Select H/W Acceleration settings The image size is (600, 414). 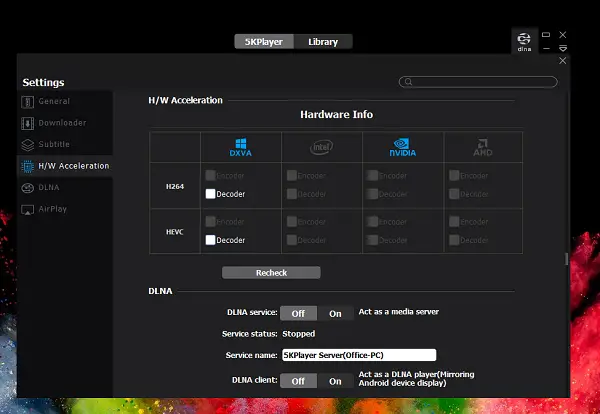pos(65,166)
